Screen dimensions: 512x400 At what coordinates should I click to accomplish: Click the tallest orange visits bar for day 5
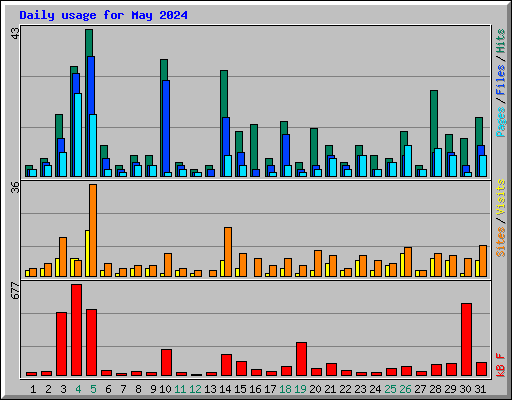point(93,230)
